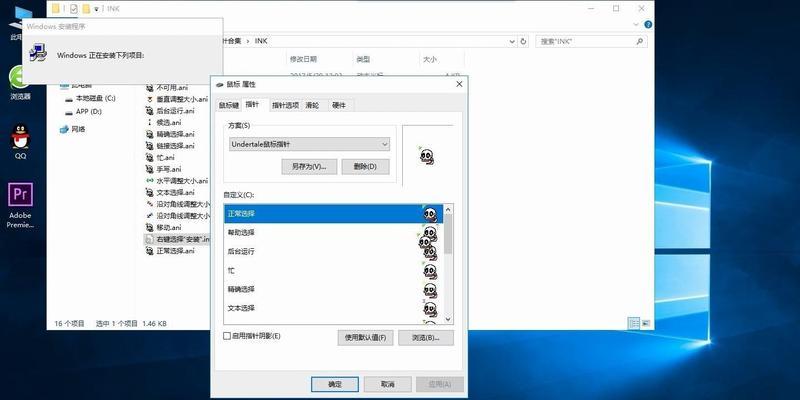The height and width of the screenshot is (400, 800).
Task: Click the APP (D:) drive icon
Action: tap(69, 112)
